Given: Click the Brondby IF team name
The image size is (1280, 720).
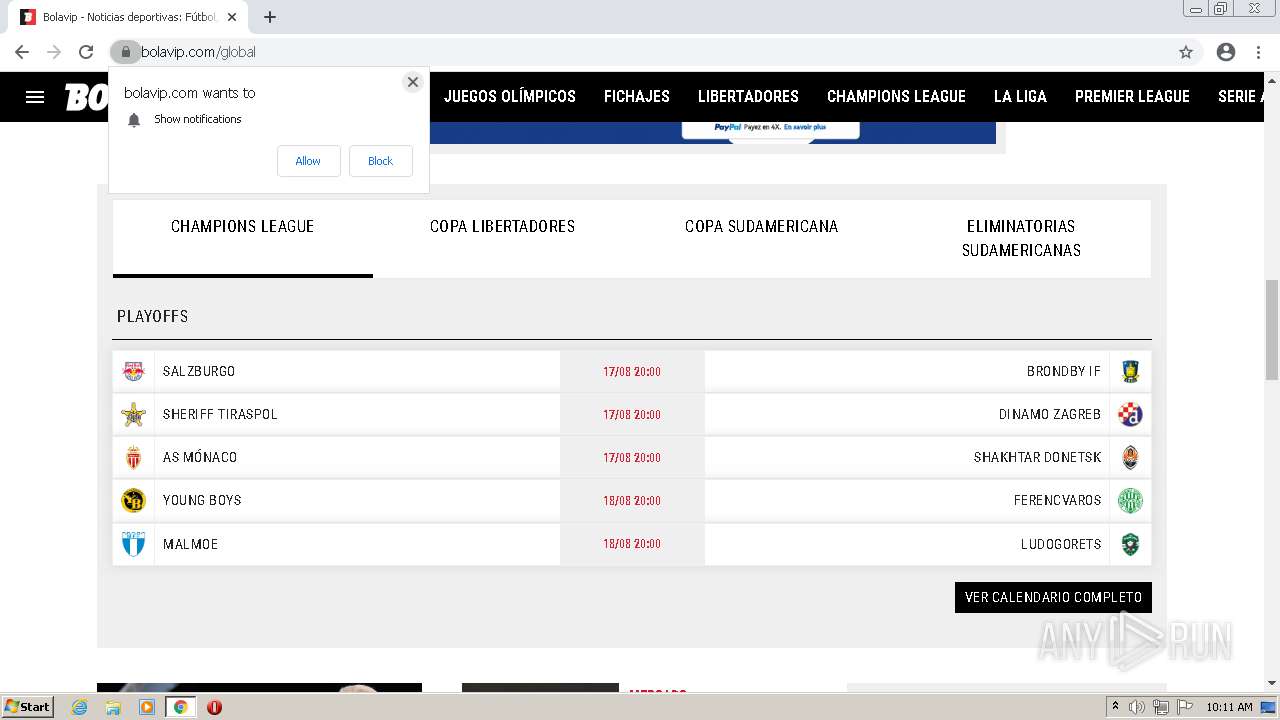Looking at the screenshot, I should pyautogui.click(x=1064, y=371).
